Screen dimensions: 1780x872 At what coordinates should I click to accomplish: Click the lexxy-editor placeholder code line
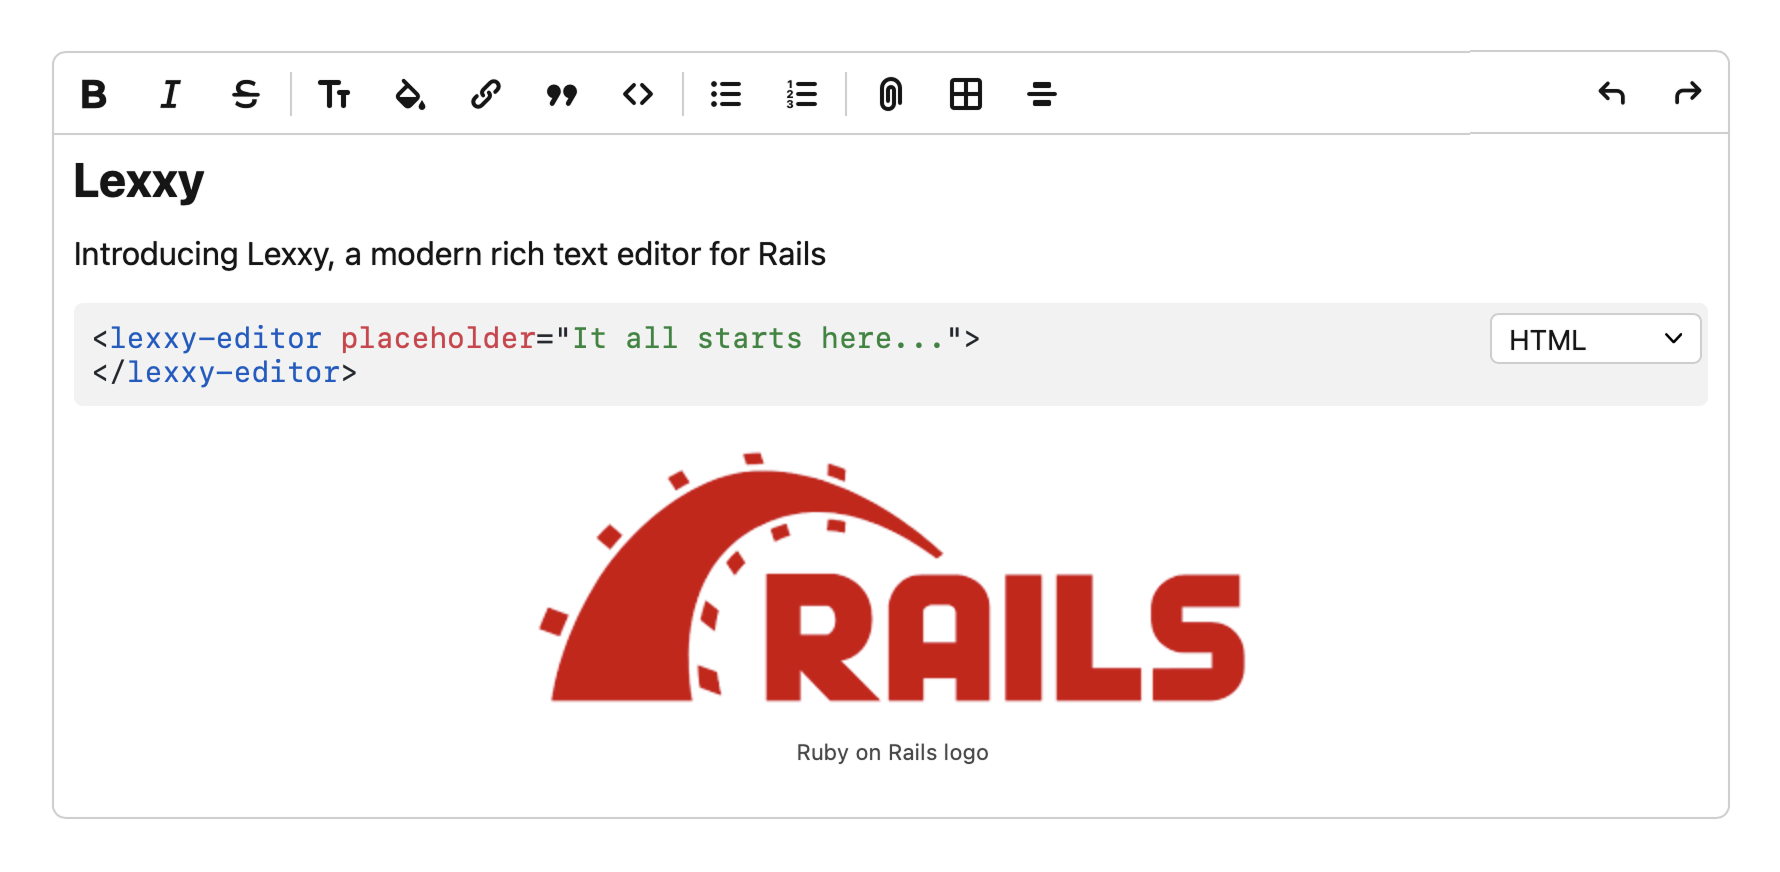point(536,338)
